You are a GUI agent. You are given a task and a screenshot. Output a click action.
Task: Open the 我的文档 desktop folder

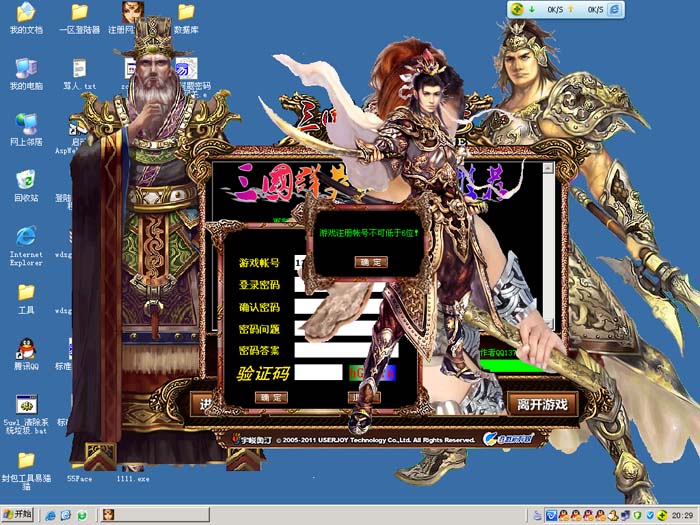point(25,14)
